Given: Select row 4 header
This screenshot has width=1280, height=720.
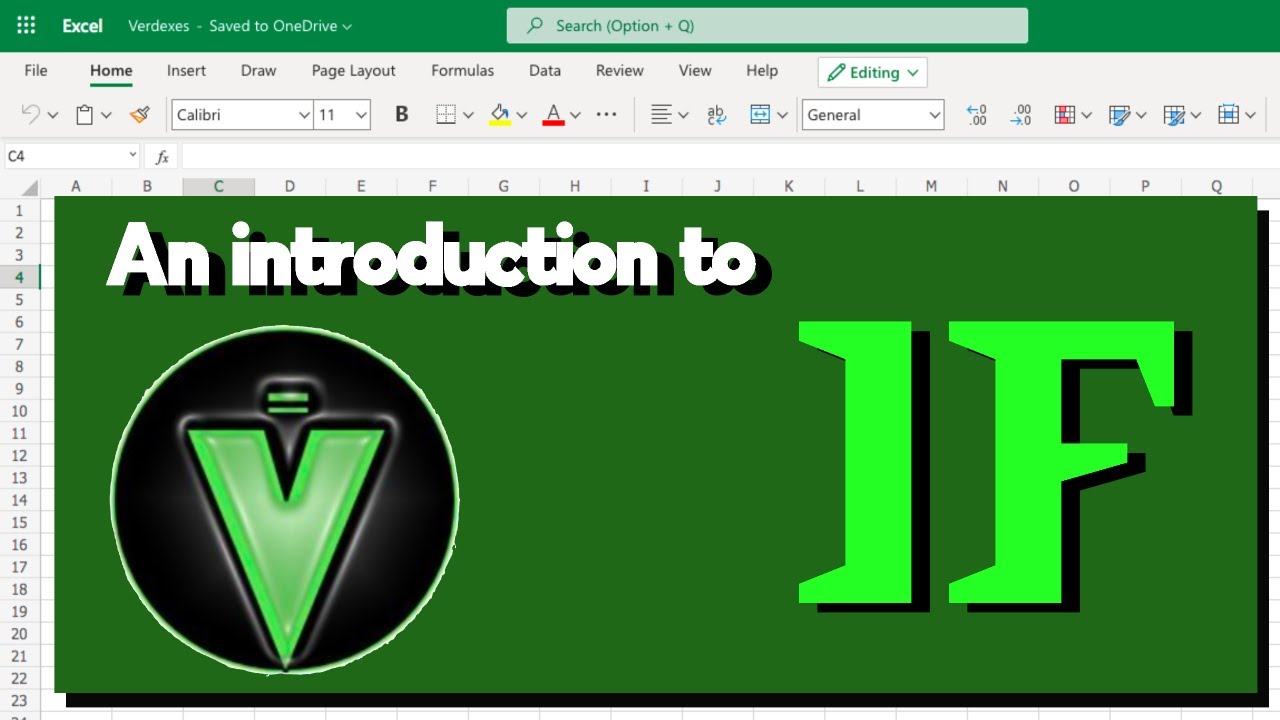Looking at the screenshot, I should click(x=19, y=277).
